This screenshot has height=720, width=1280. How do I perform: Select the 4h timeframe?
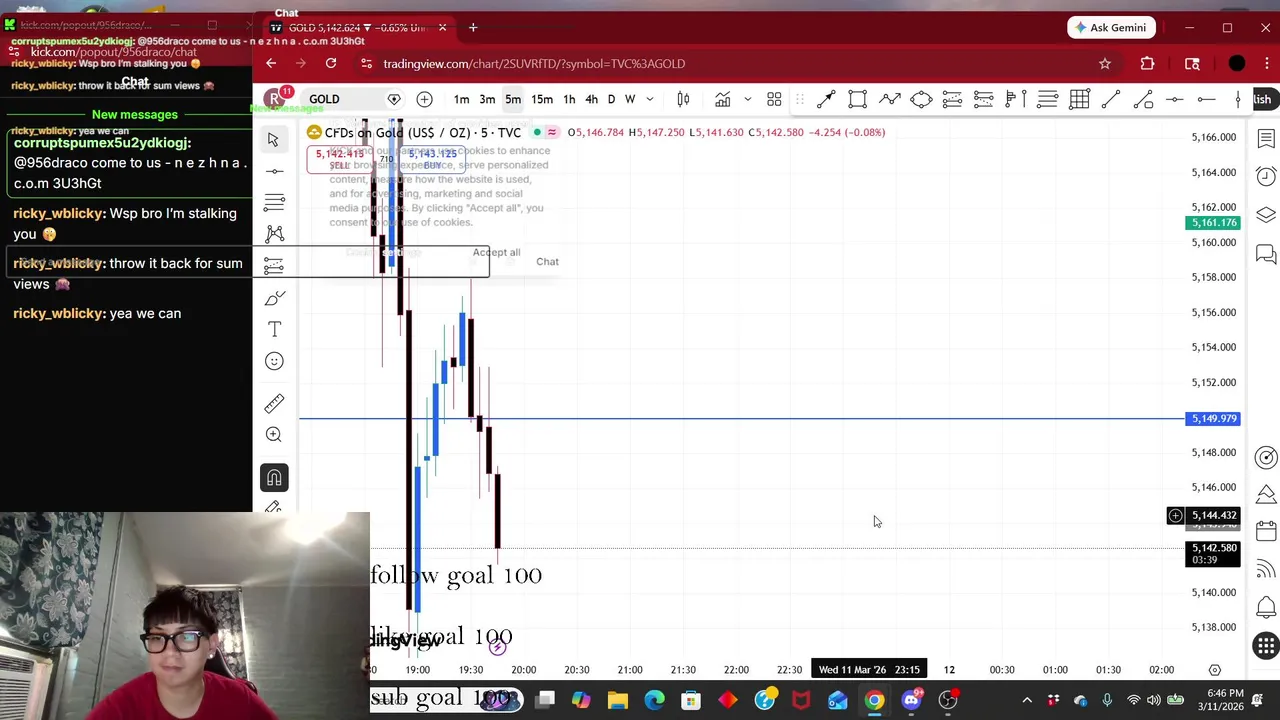[x=591, y=99]
